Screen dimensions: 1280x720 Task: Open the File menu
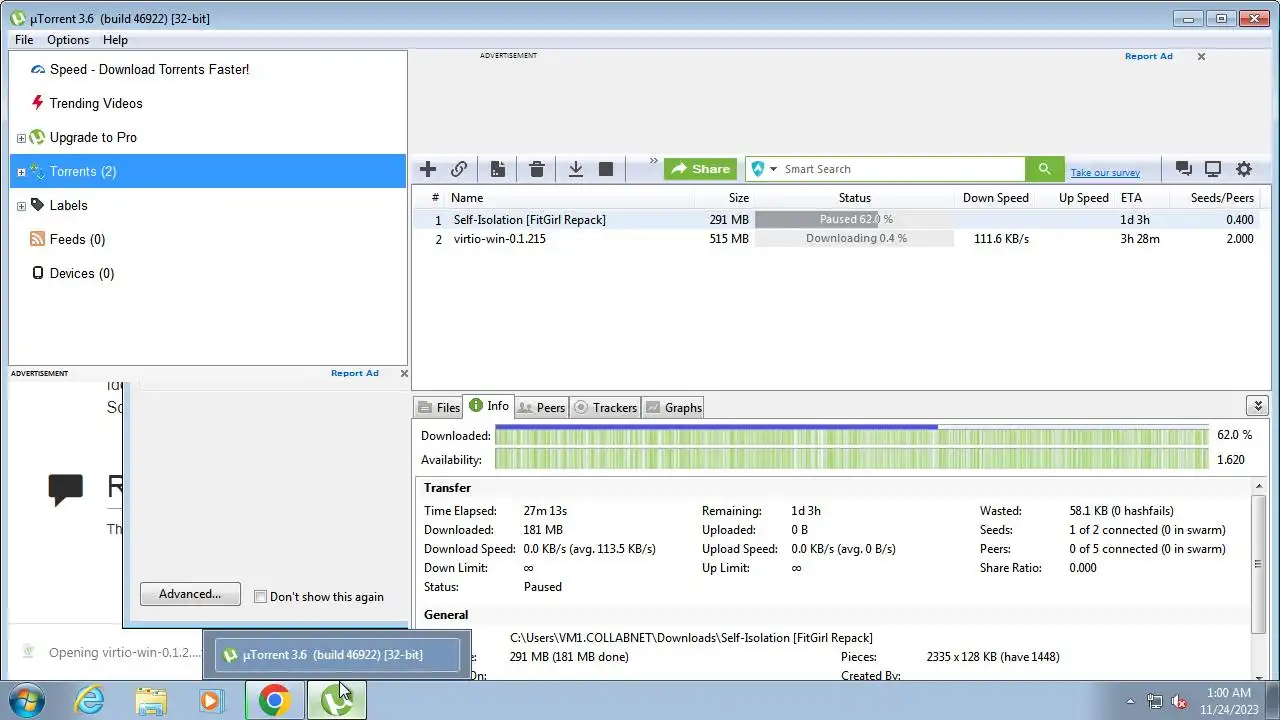[x=24, y=40]
